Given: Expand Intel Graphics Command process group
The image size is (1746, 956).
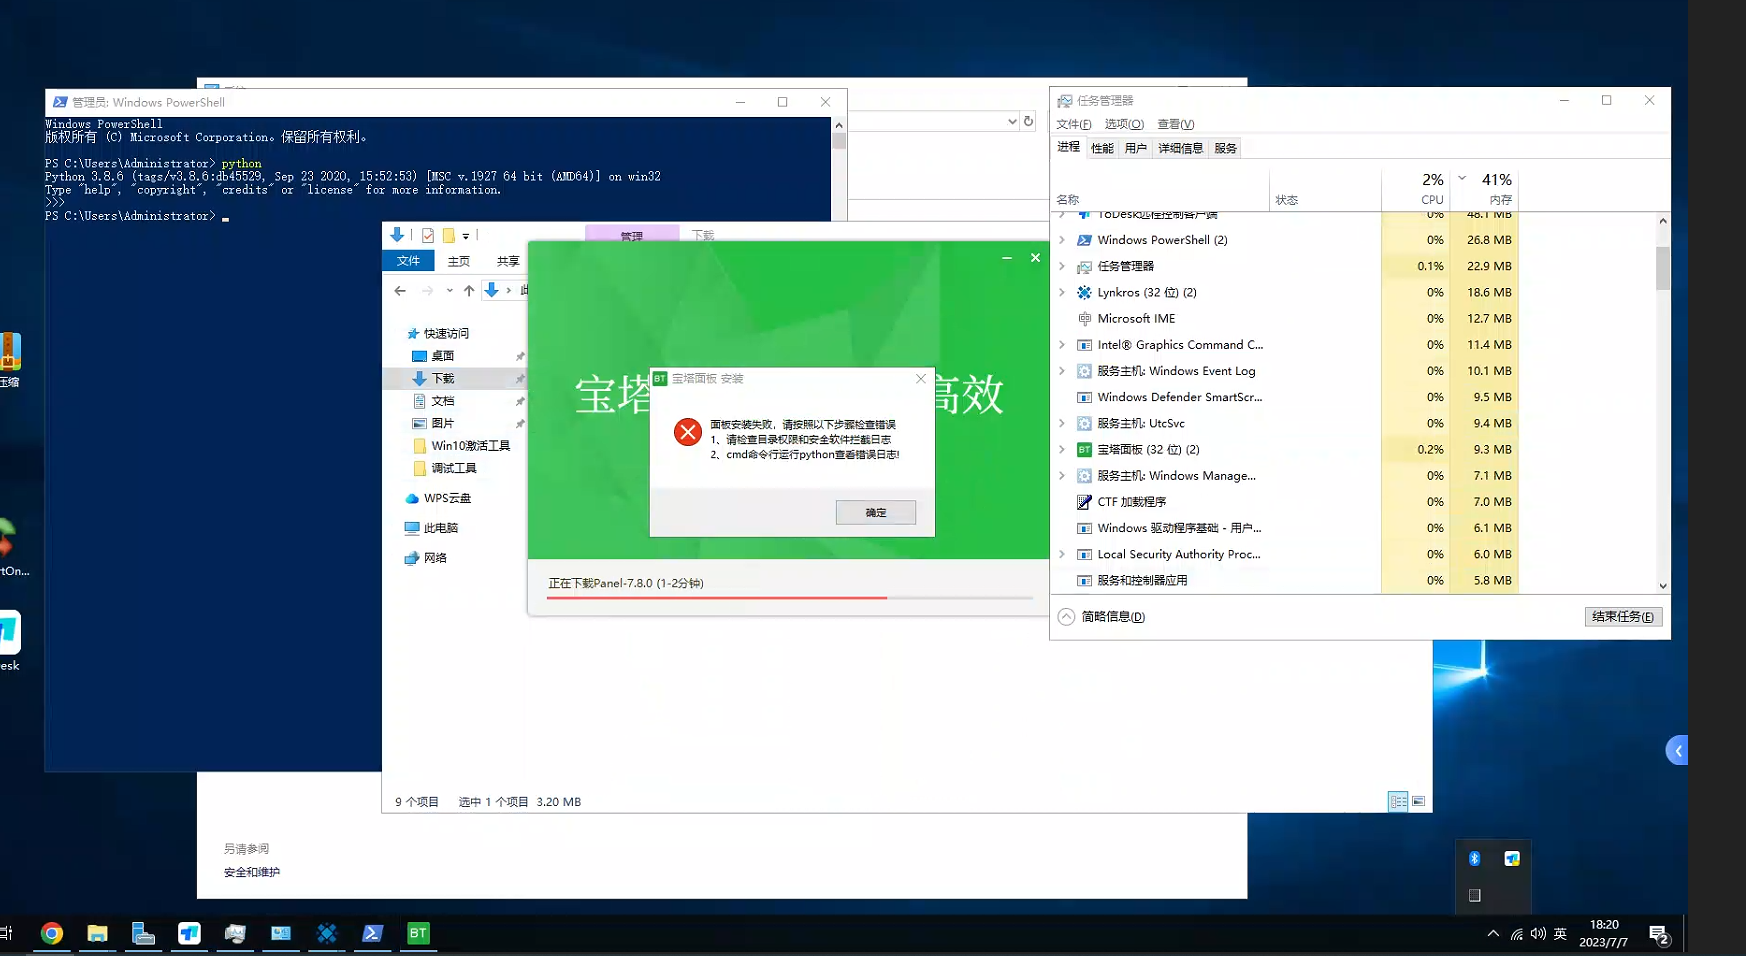Looking at the screenshot, I should coord(1062,344).
